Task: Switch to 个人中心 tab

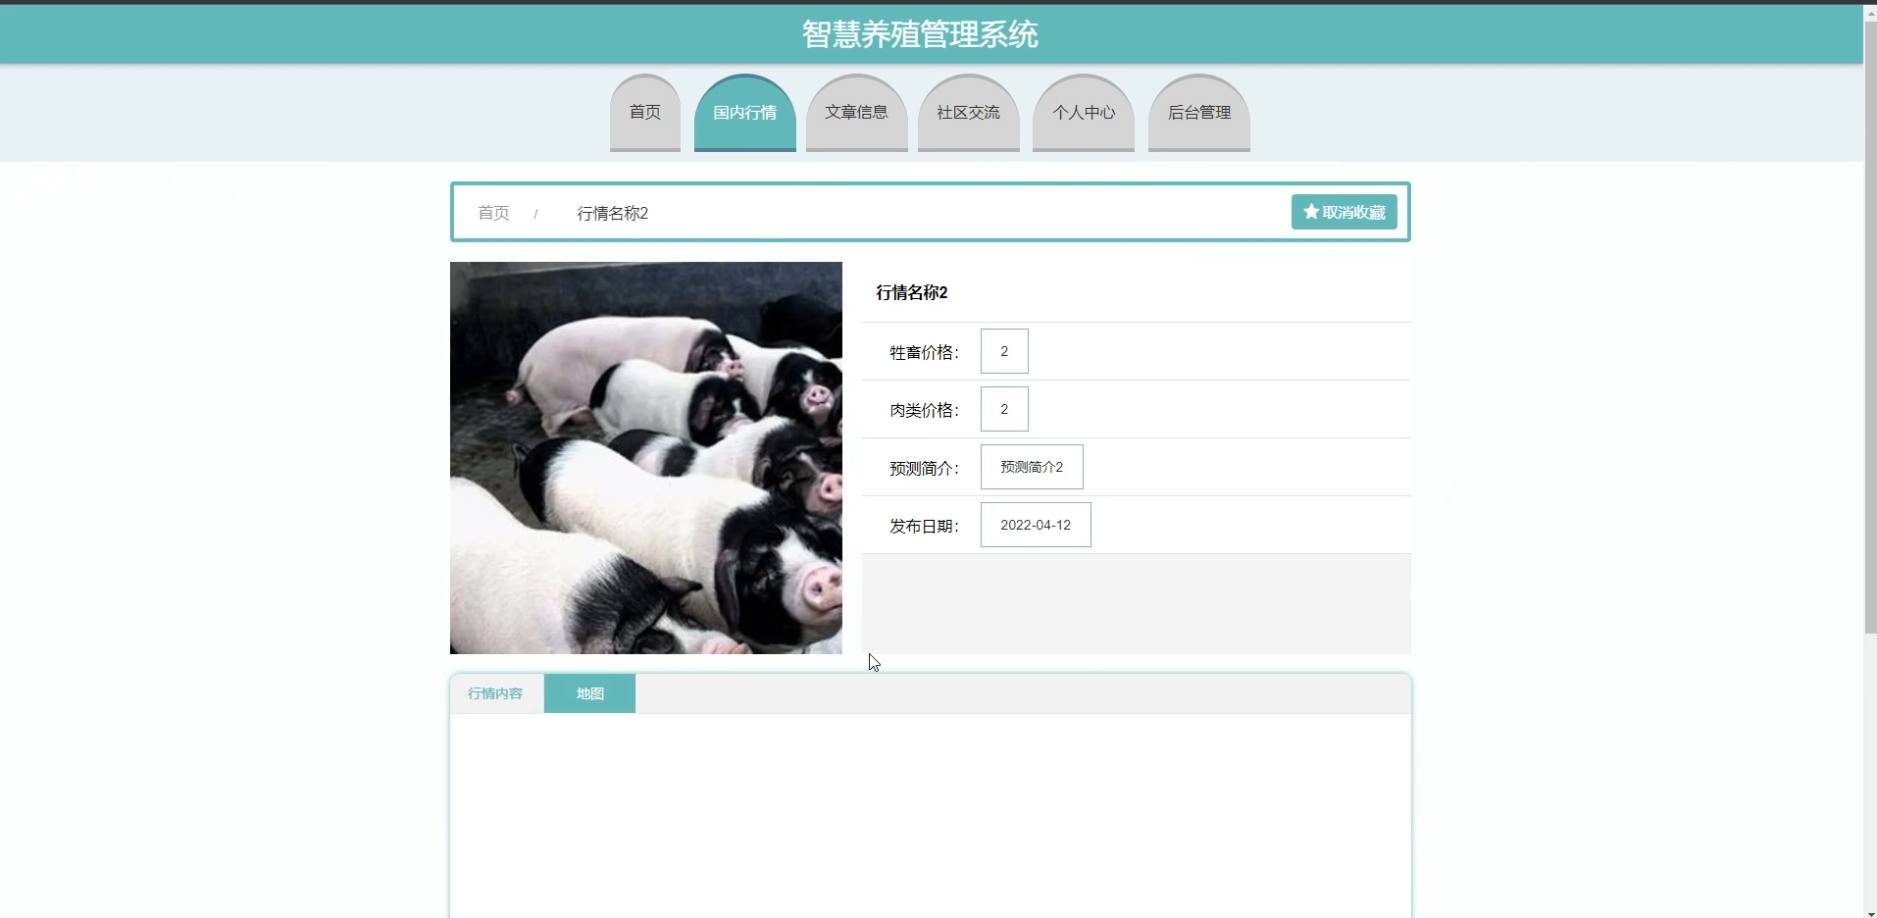Action: click(1083, 113)
